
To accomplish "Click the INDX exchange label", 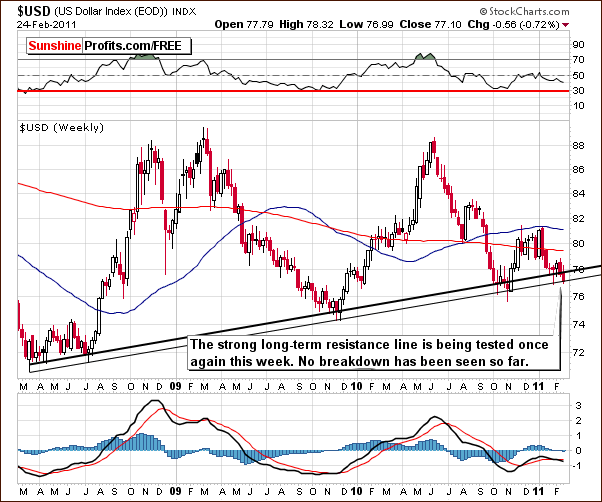I will click(183, 9).
